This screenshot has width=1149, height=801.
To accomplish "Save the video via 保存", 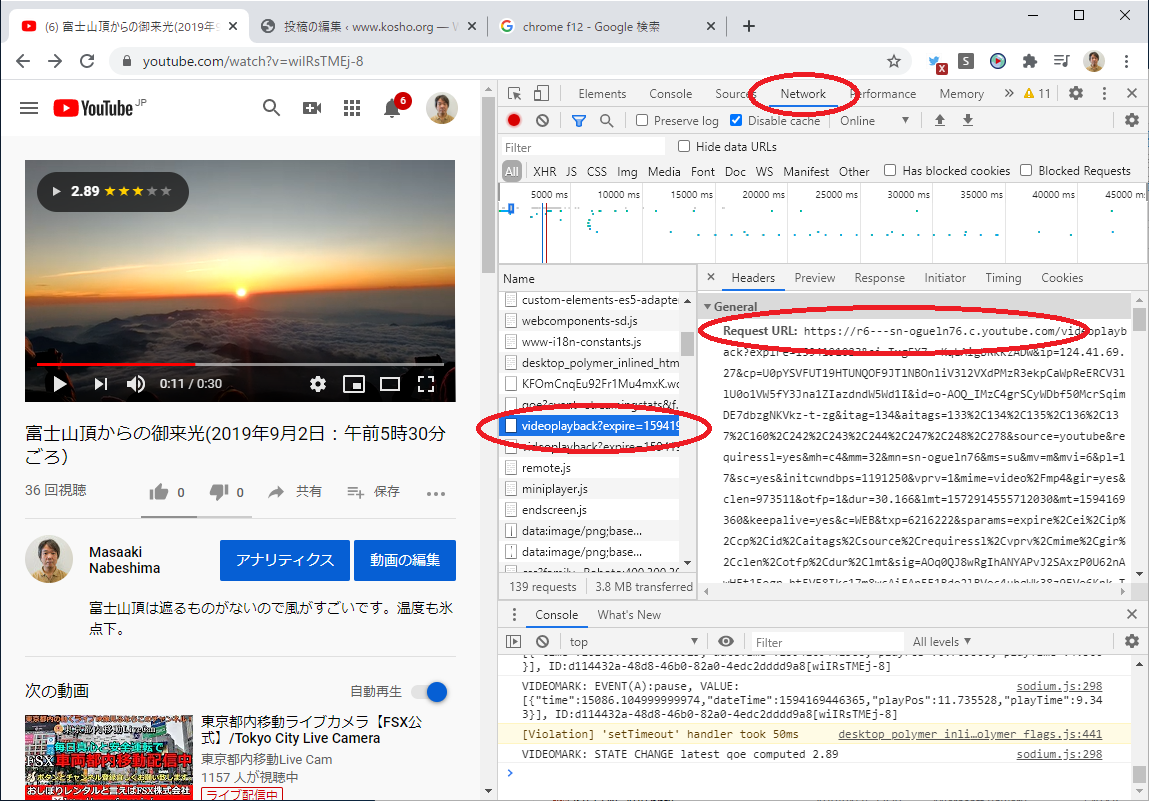I will (x=373, y=492).
